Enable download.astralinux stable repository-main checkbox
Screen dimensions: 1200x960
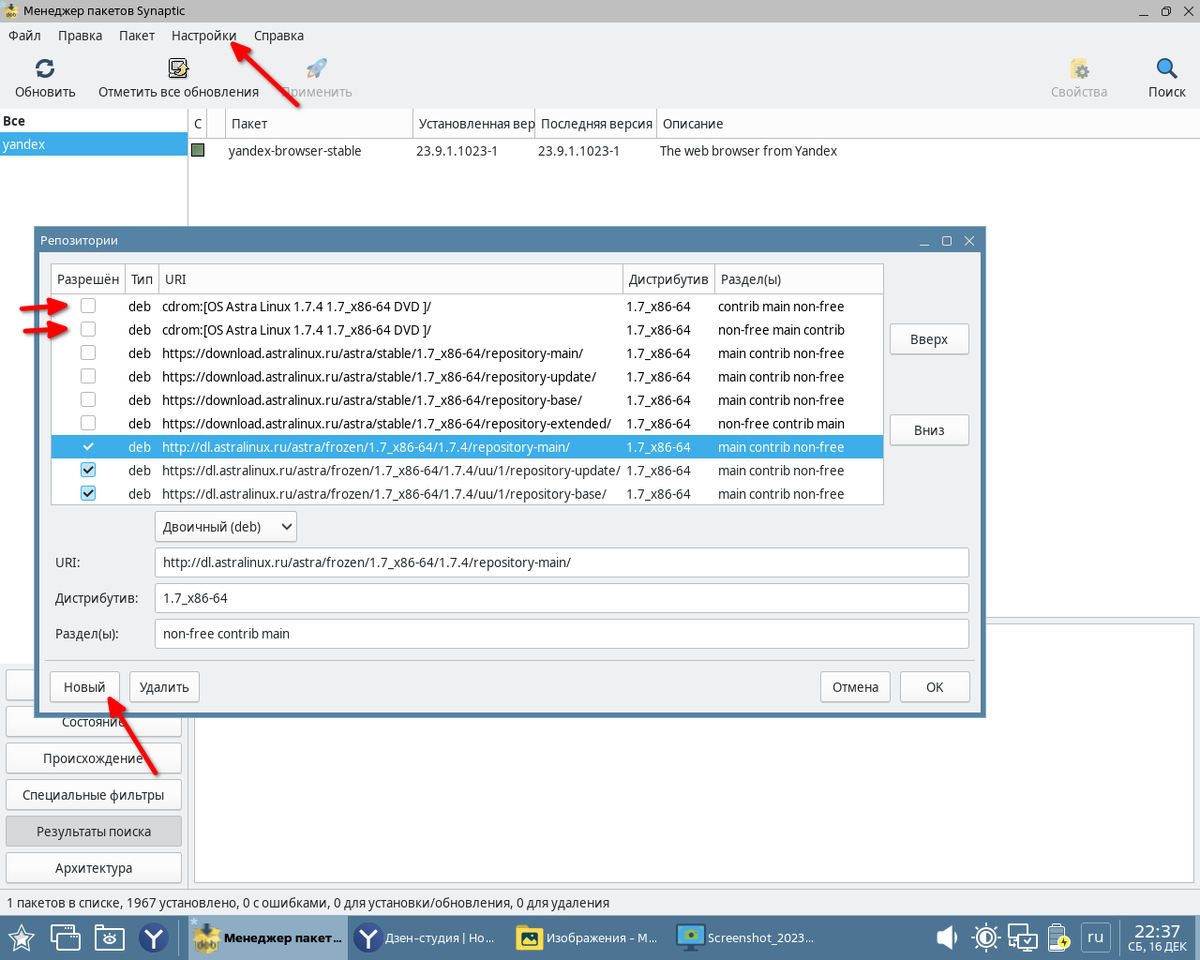click(x=88, y=353)
